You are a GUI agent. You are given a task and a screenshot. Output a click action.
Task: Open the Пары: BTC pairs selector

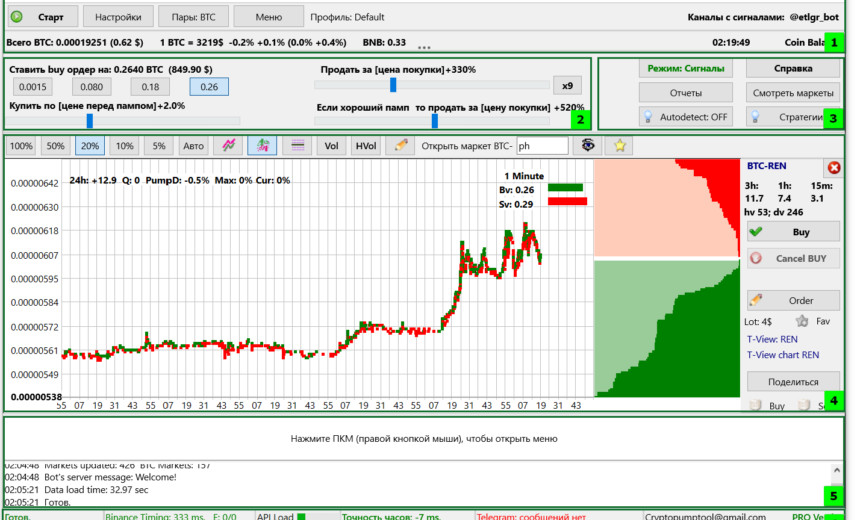pyautogui.click(x=193, y=17)
